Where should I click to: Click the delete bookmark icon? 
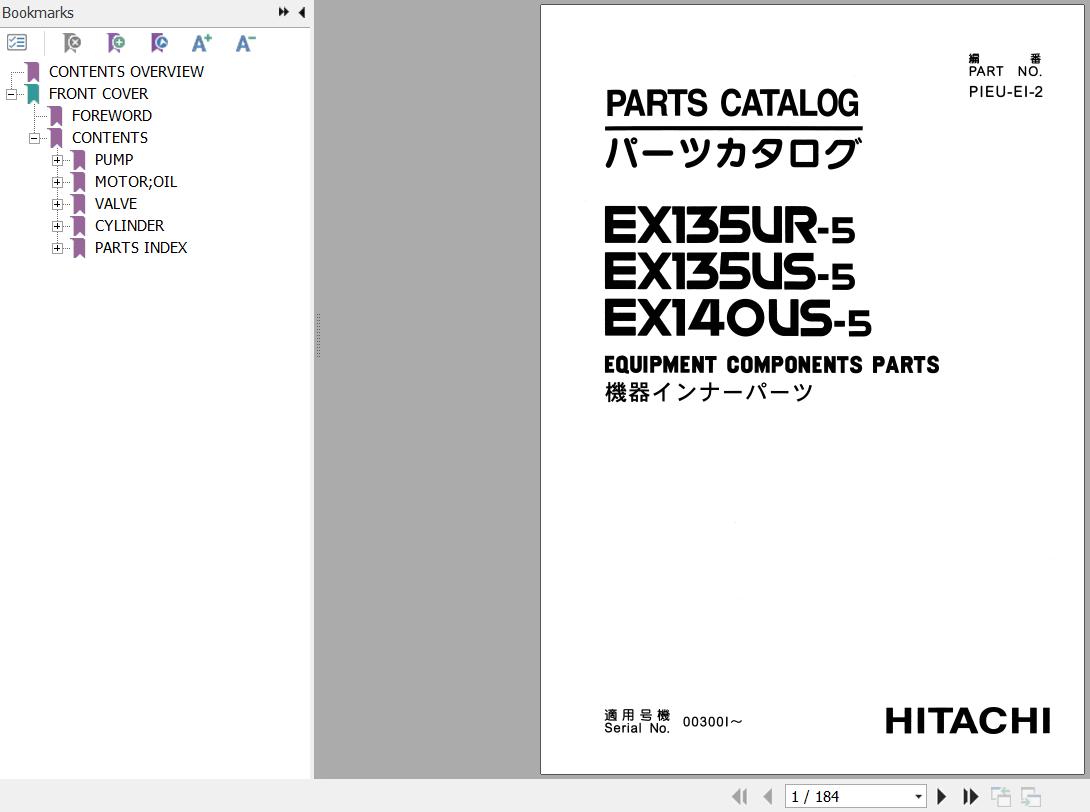pos(71,43)
